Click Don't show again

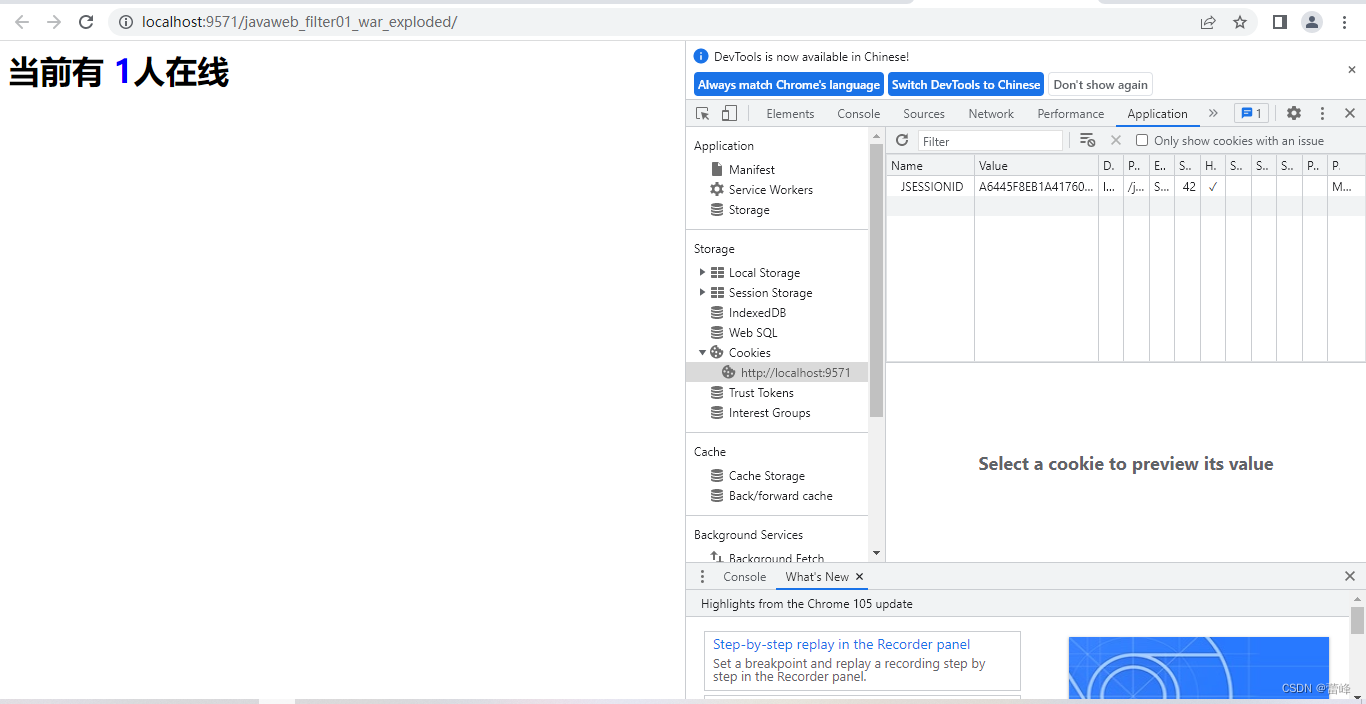(1101, 85)
